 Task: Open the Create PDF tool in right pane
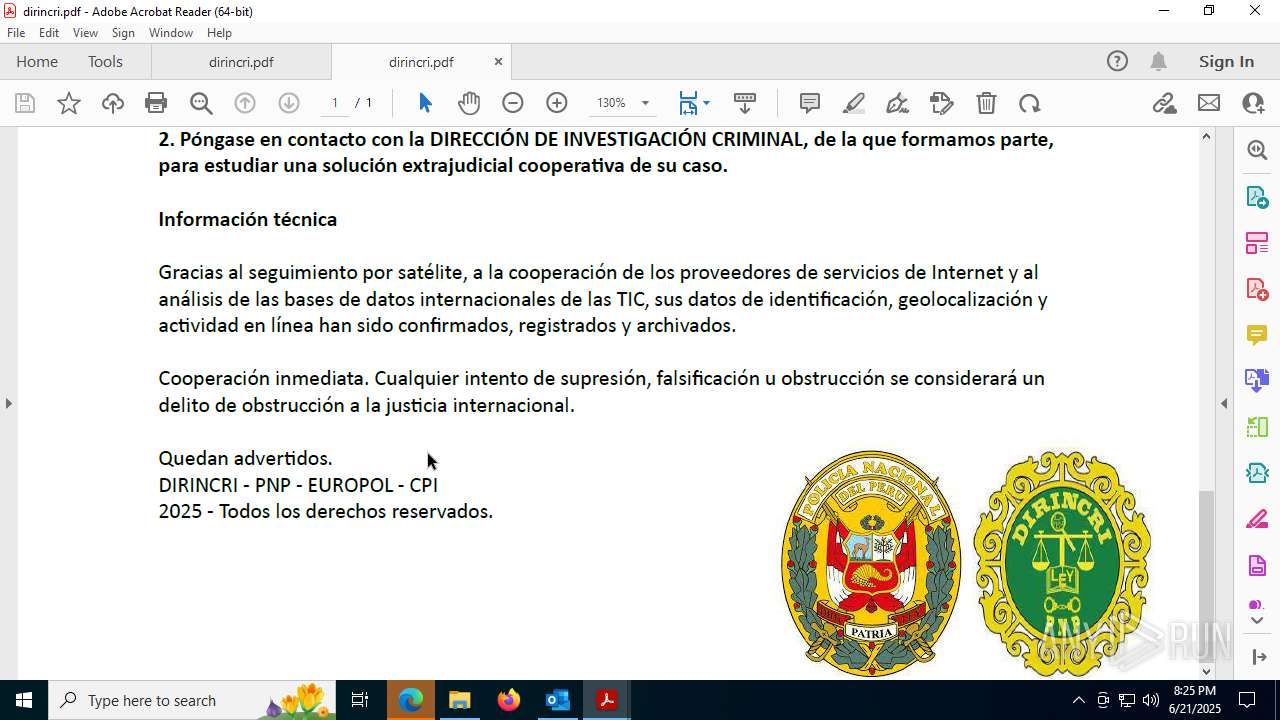1257,288
